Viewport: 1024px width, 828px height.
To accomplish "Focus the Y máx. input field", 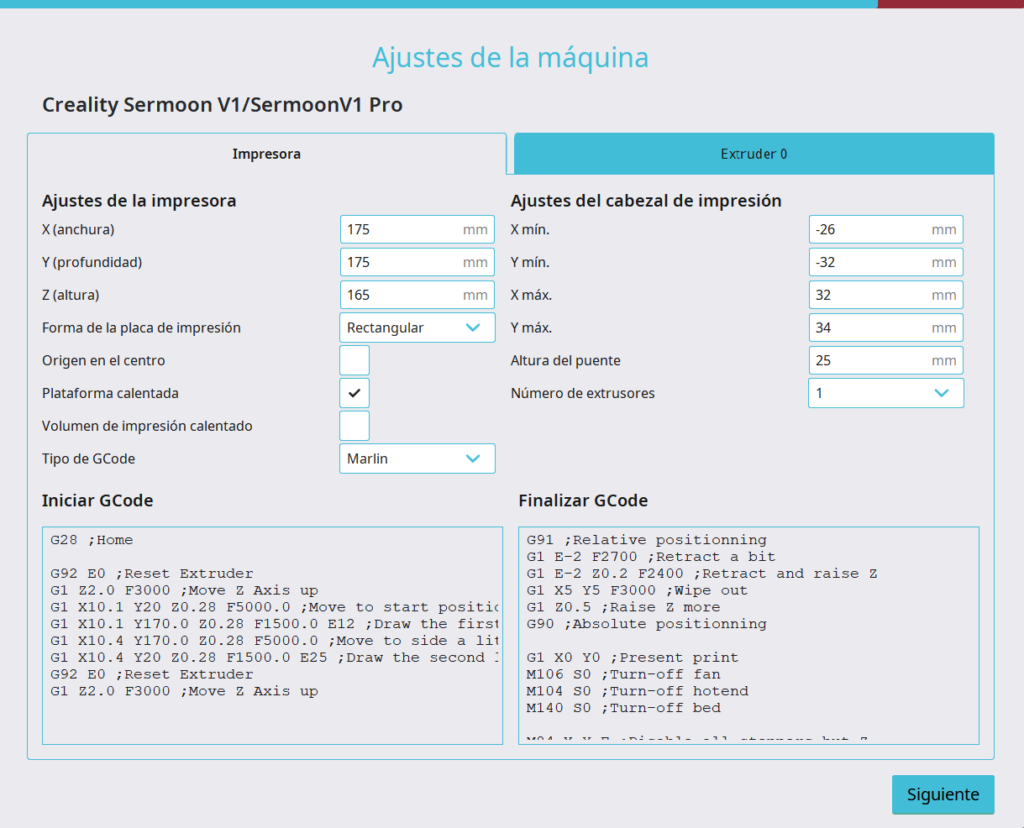I will click(x=868, y=328).
